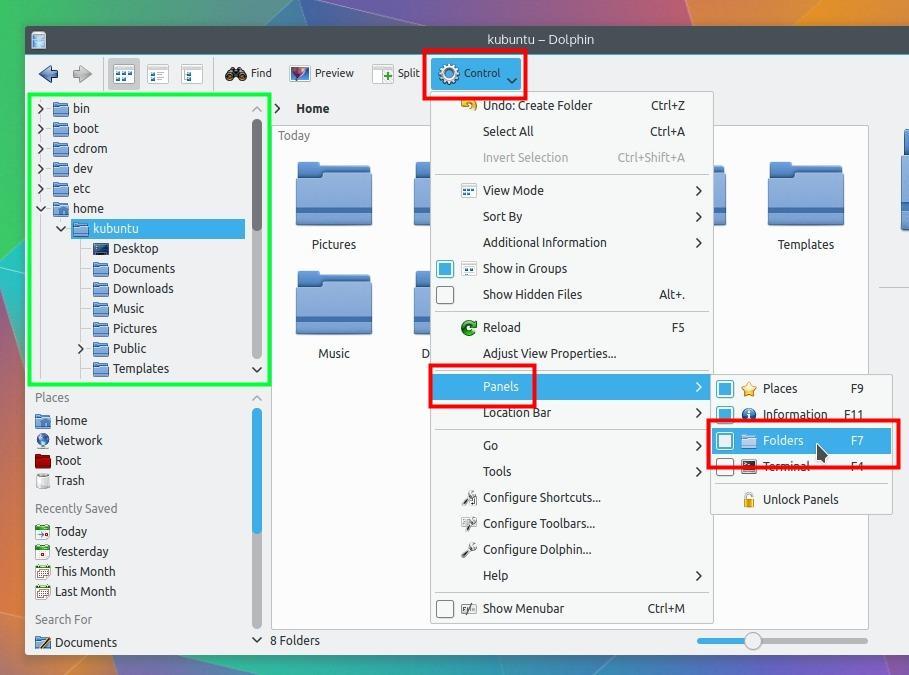Click the Back navigation arrow

pyautogui.click(x=47, y=73)
